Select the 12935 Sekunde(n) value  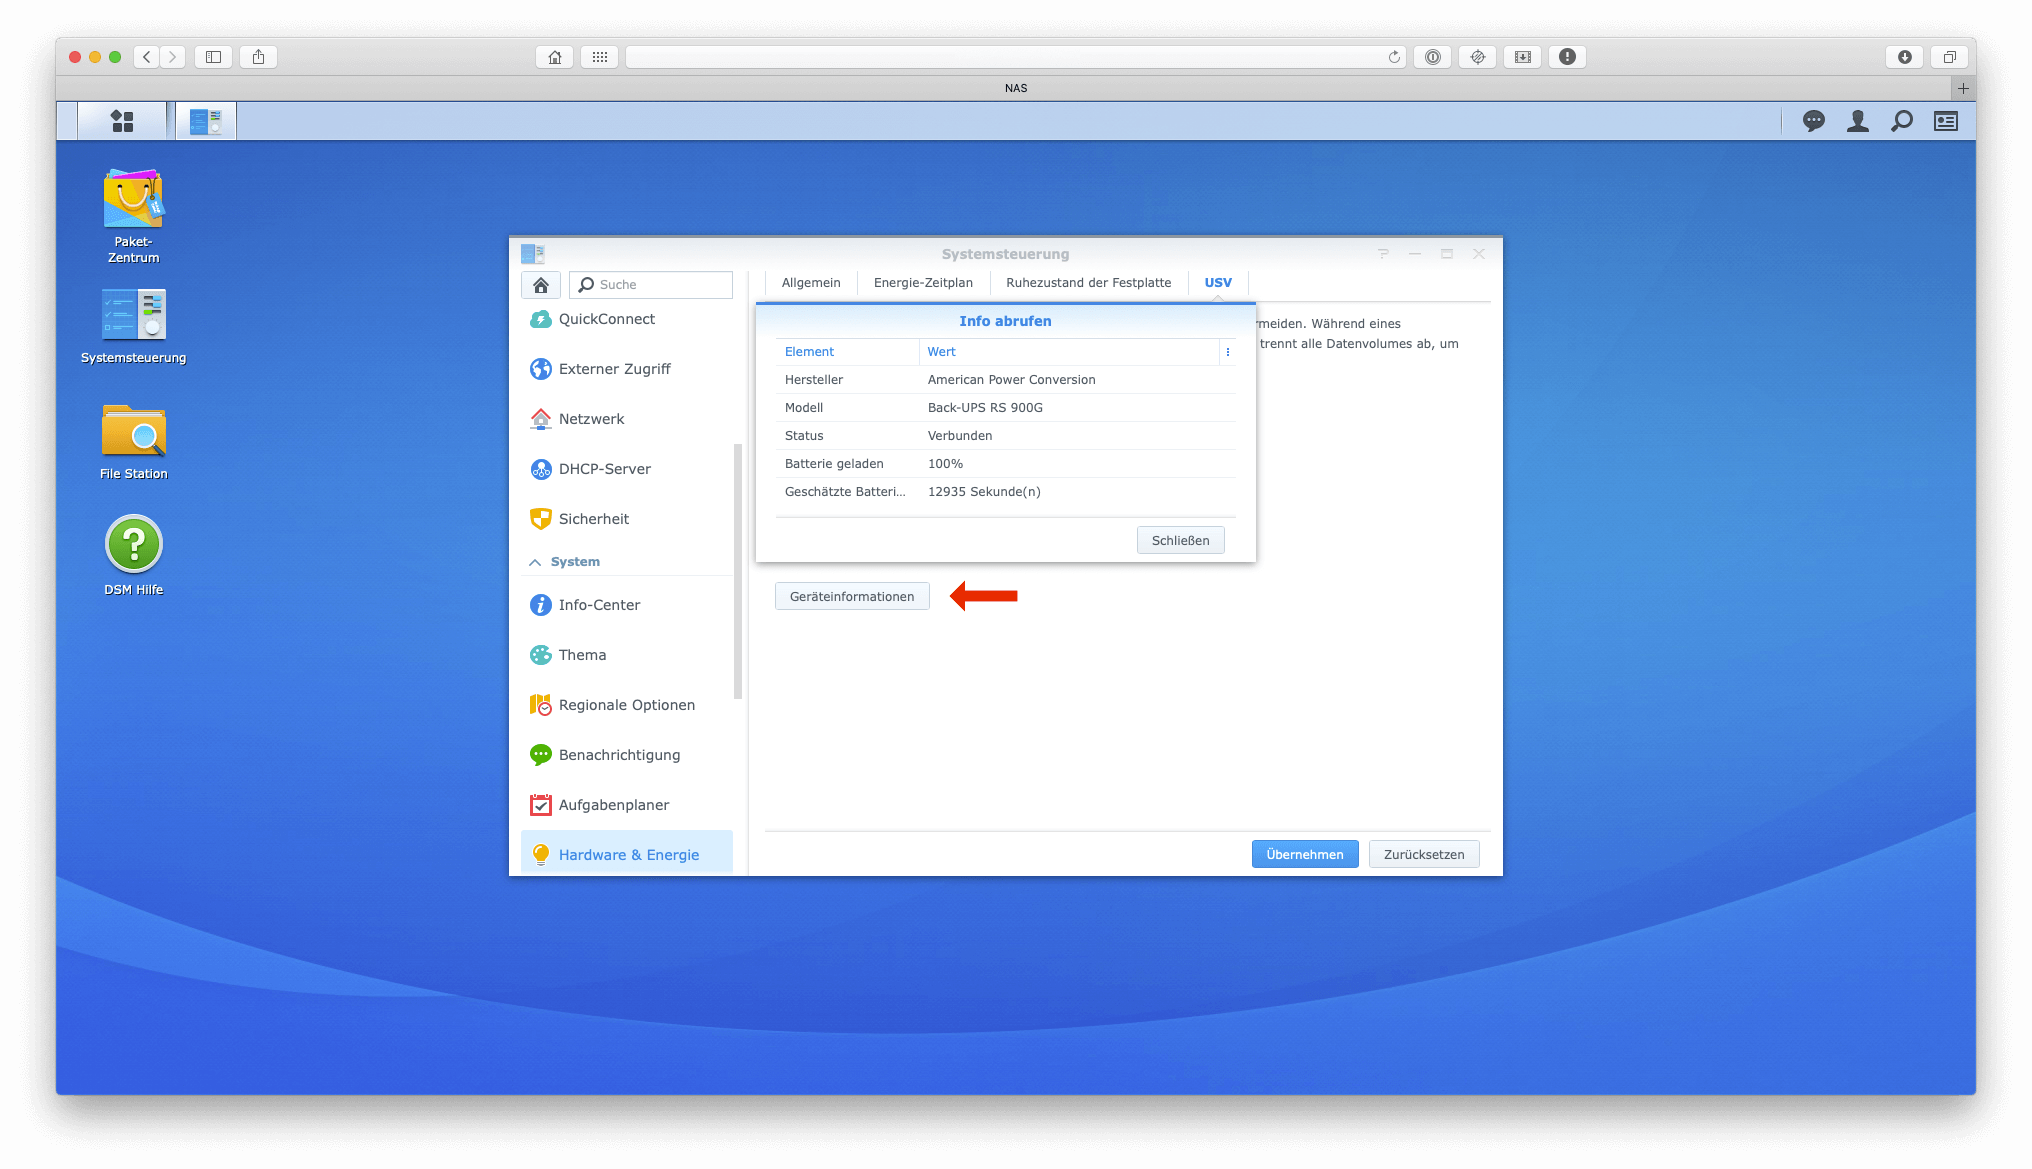point(984,492)
